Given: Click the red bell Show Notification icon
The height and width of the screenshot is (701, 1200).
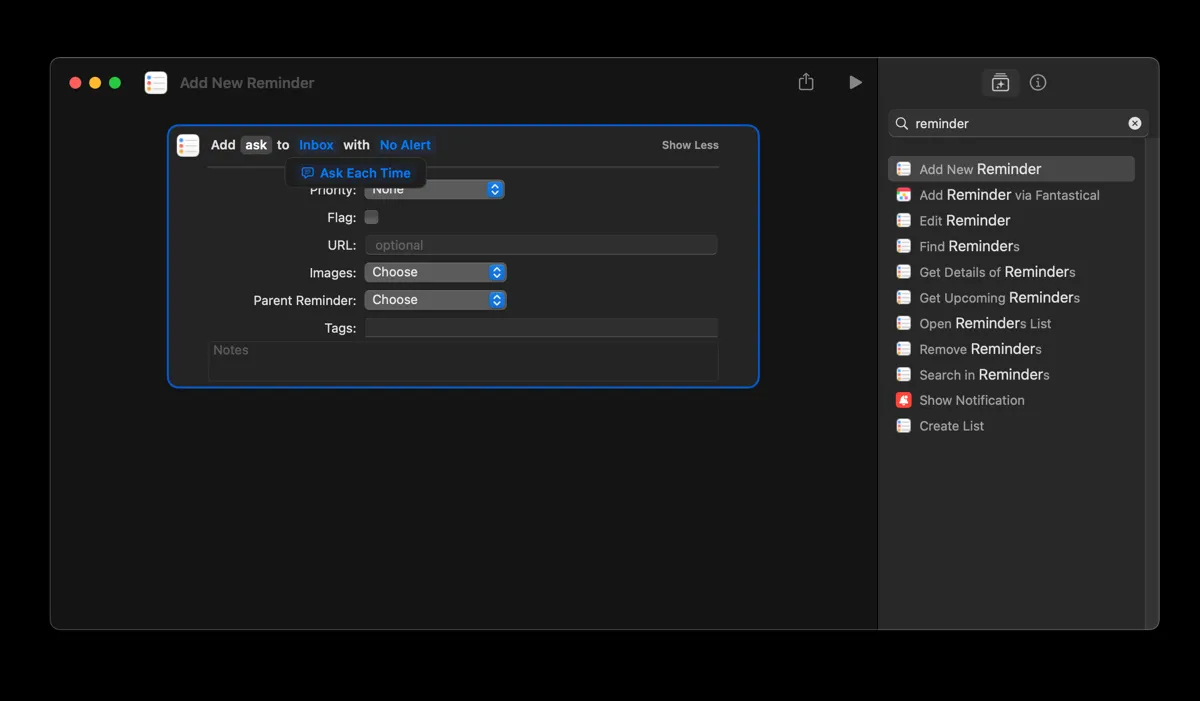Looking at the screenshot, I should [903, 400].
